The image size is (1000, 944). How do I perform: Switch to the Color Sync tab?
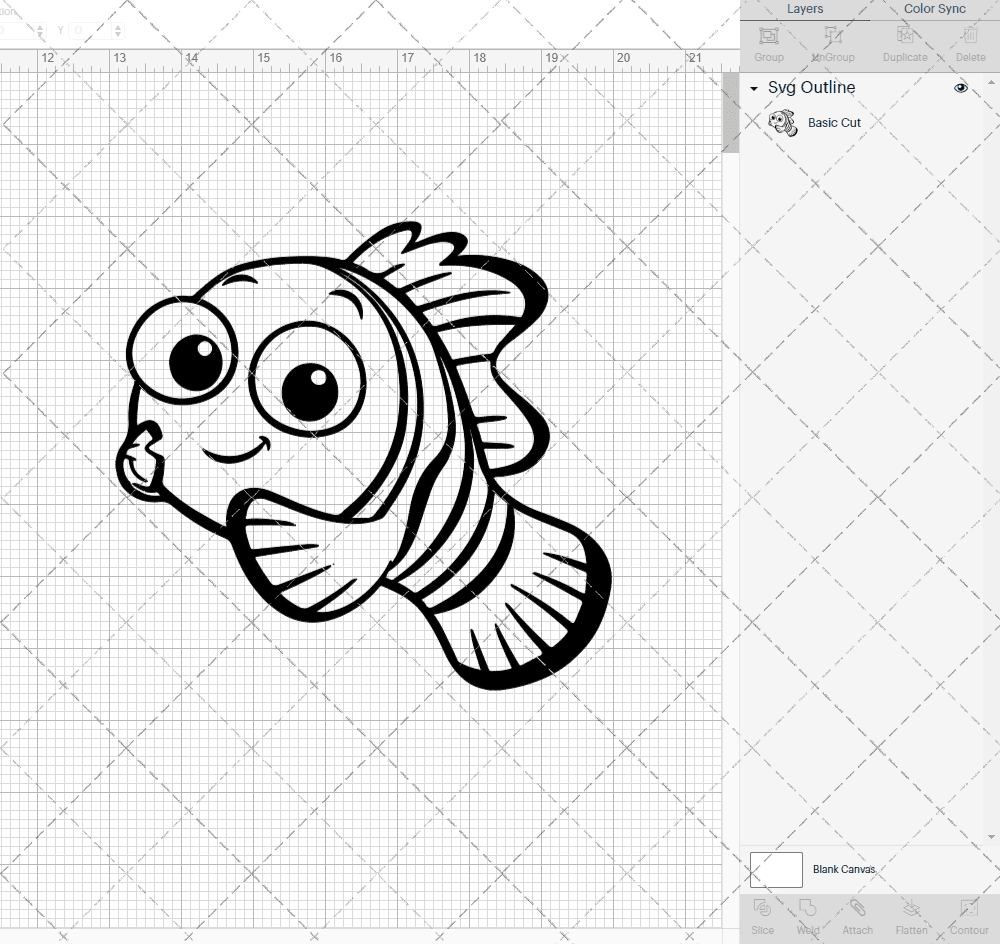(934, 9)
